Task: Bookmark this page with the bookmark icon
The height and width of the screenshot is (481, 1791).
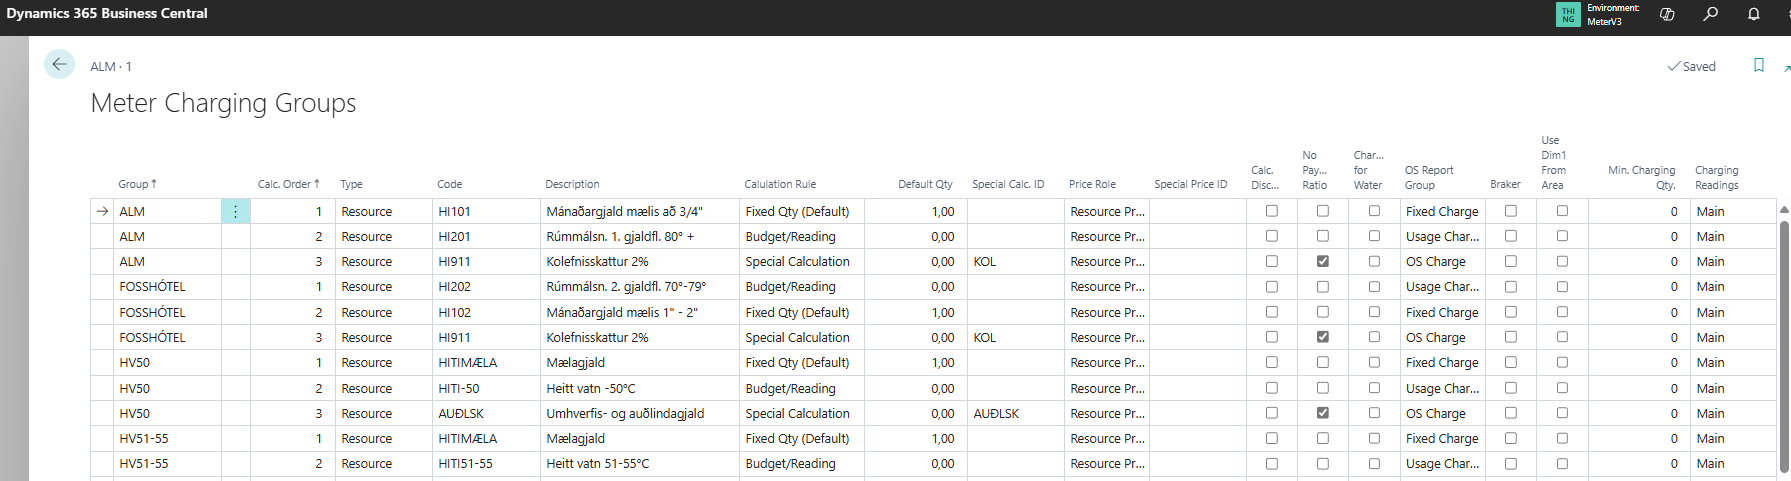Action: tap(1758, 66)
